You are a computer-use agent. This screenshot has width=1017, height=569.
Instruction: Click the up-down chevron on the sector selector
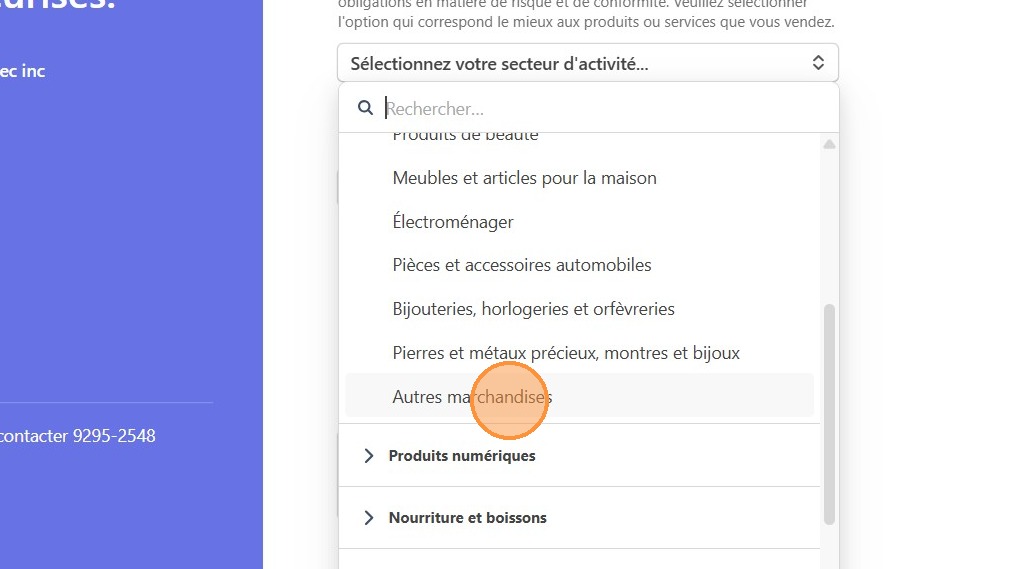818,63
